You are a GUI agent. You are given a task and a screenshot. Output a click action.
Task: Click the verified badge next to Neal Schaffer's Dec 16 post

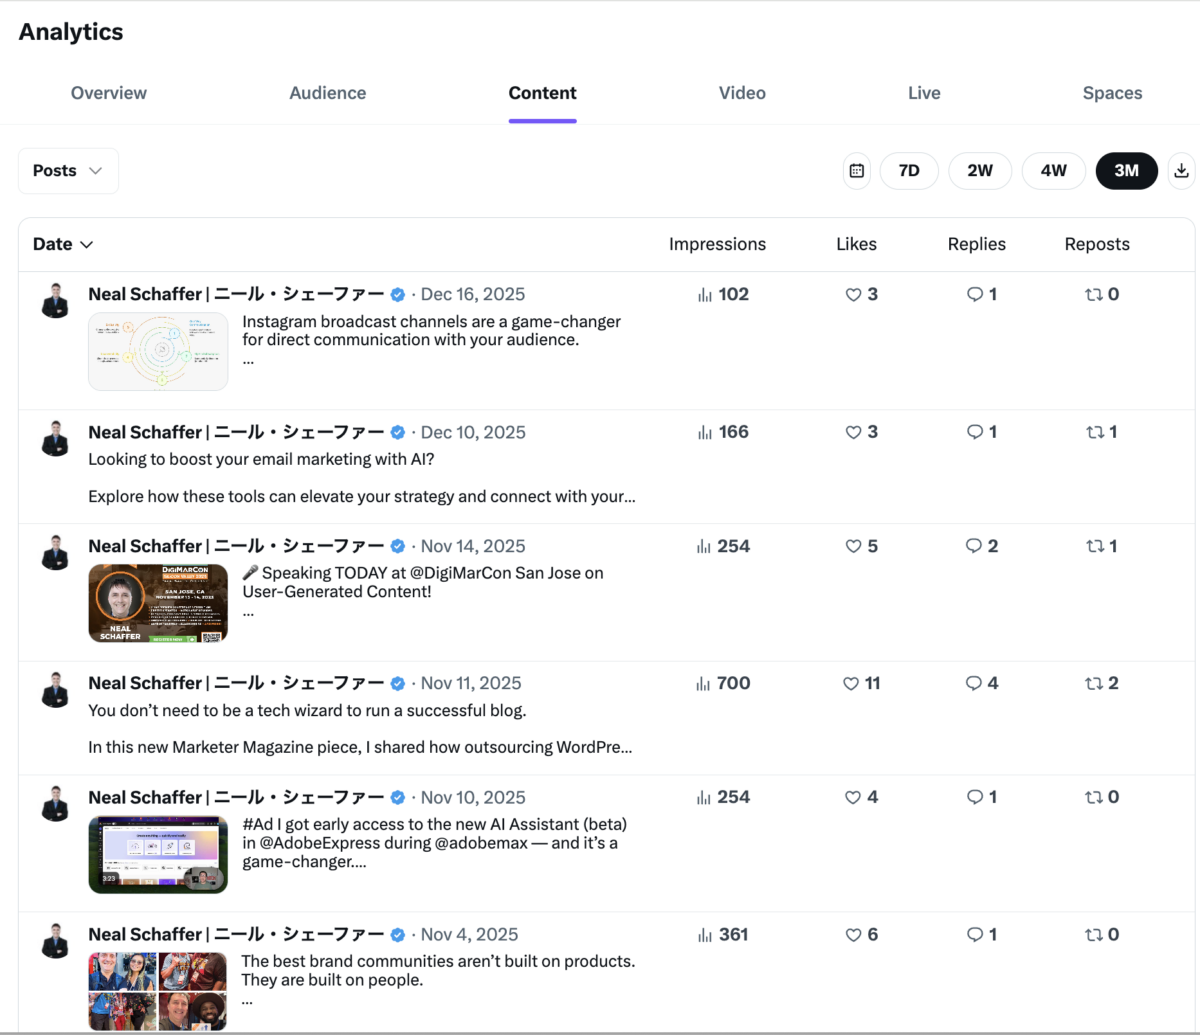[x=397, y=294]
